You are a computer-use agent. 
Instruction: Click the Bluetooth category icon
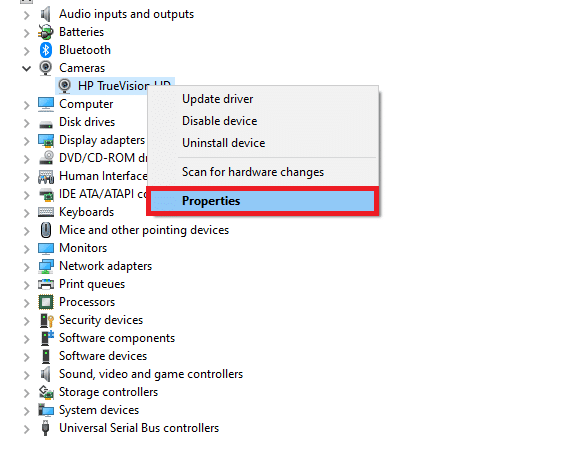(x=46, y=50)
